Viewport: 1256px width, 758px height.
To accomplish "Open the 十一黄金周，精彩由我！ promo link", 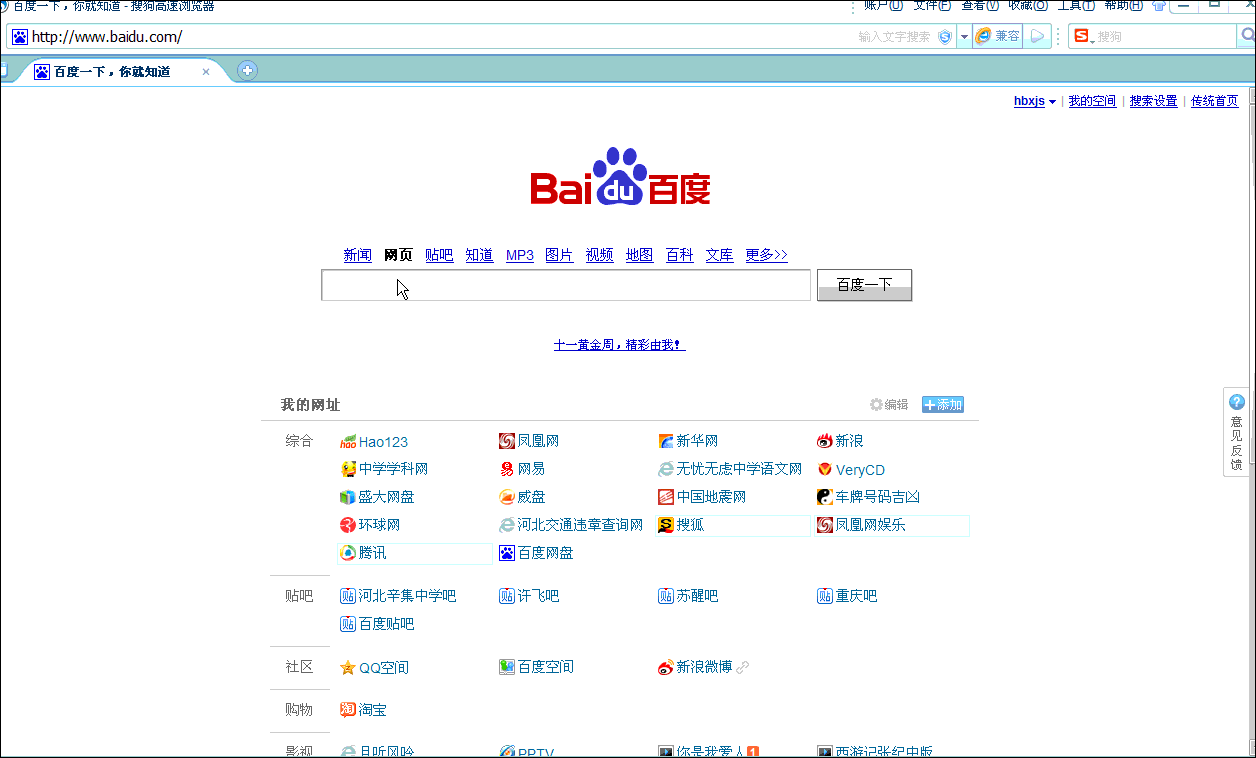I will (x=620, y=345).
